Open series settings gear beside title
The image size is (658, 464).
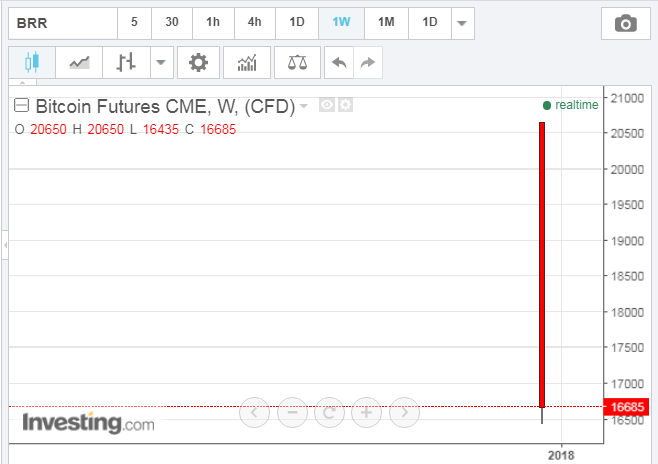[345, 105]
